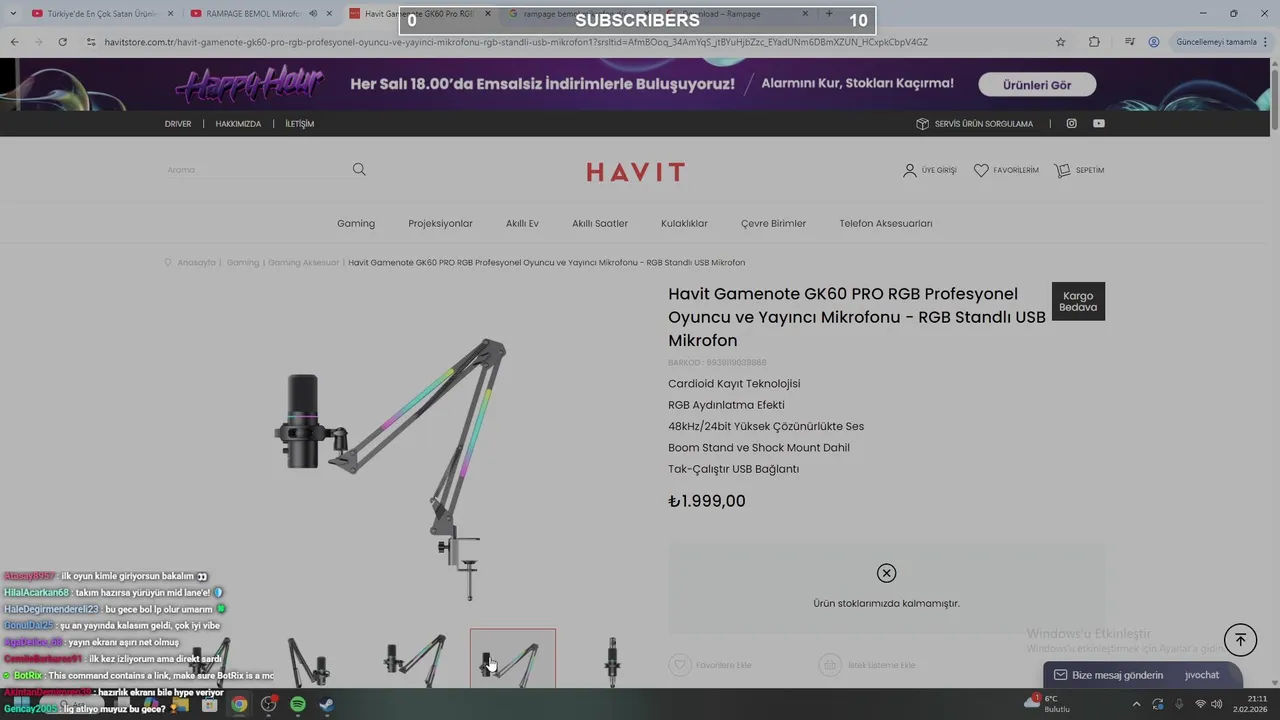Screen dimensions: 1280x720
Task: Open the DRIVER link
Action: (x=178, y=124)
